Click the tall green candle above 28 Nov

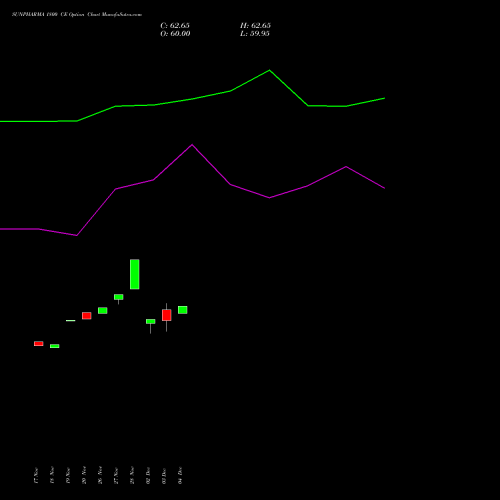[135, 274]
